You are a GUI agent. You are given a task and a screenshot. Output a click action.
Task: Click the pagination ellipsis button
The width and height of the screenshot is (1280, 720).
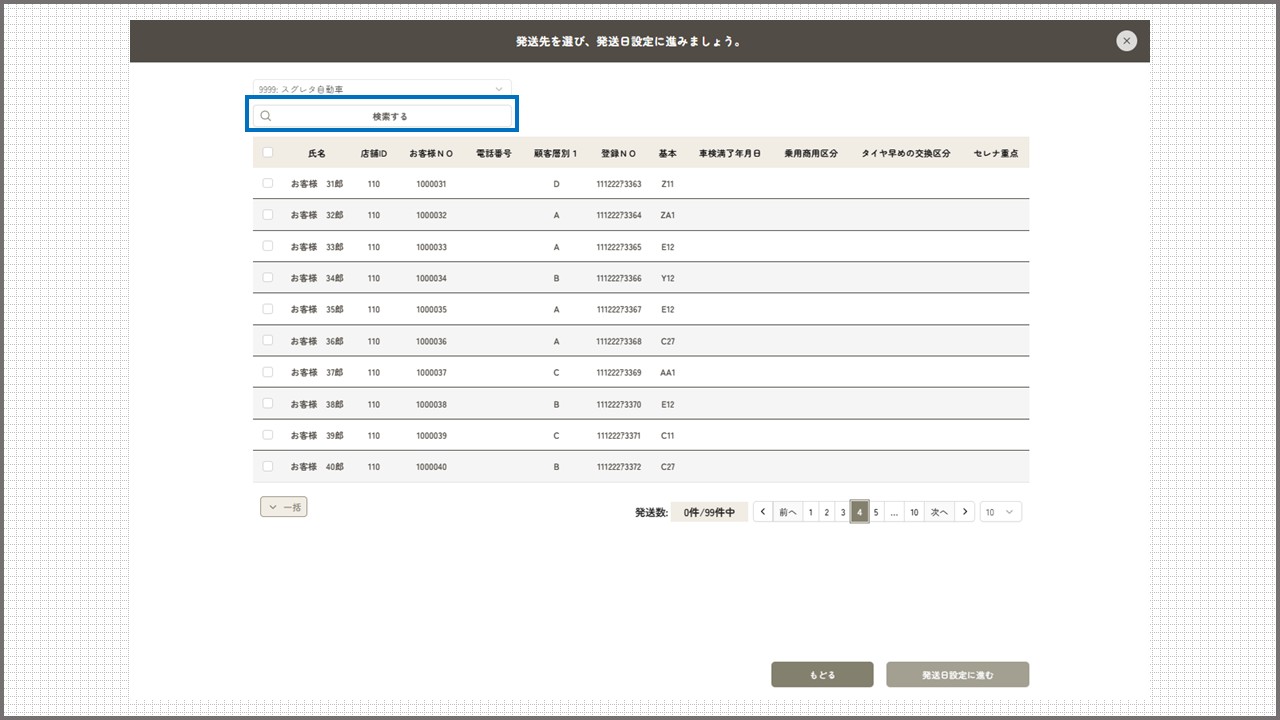click(894, 512)
